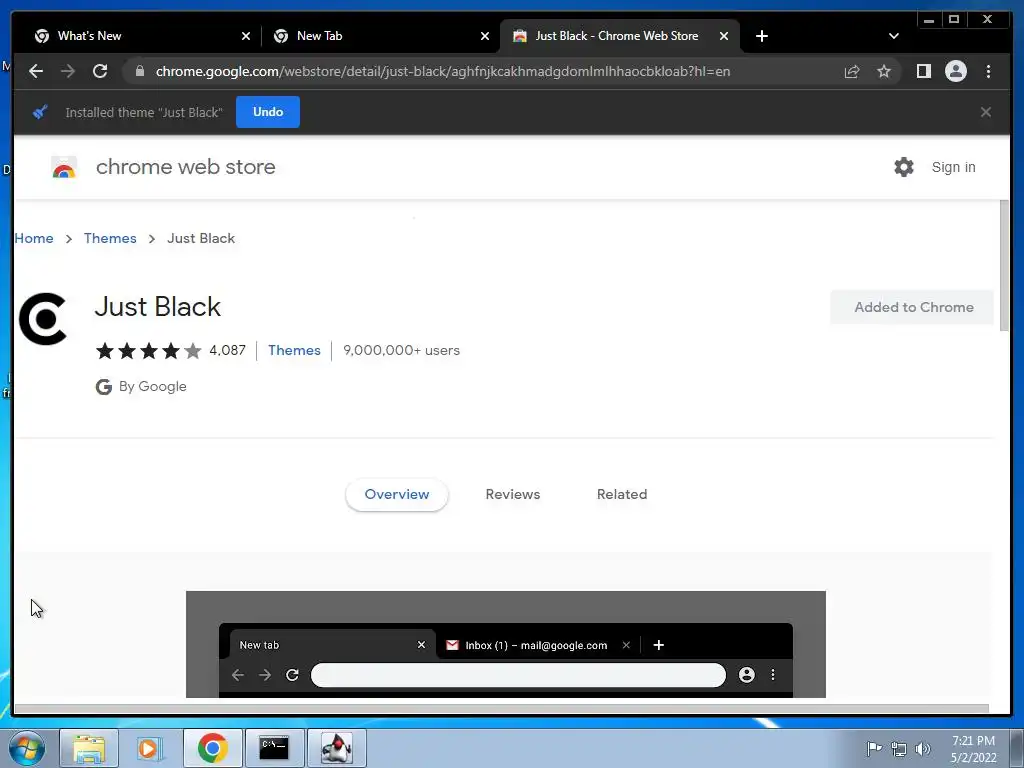Open Web Store settings gear
Image resolution: width=1024 pixels, height=768 pixels.
click(x=903, y=167)
